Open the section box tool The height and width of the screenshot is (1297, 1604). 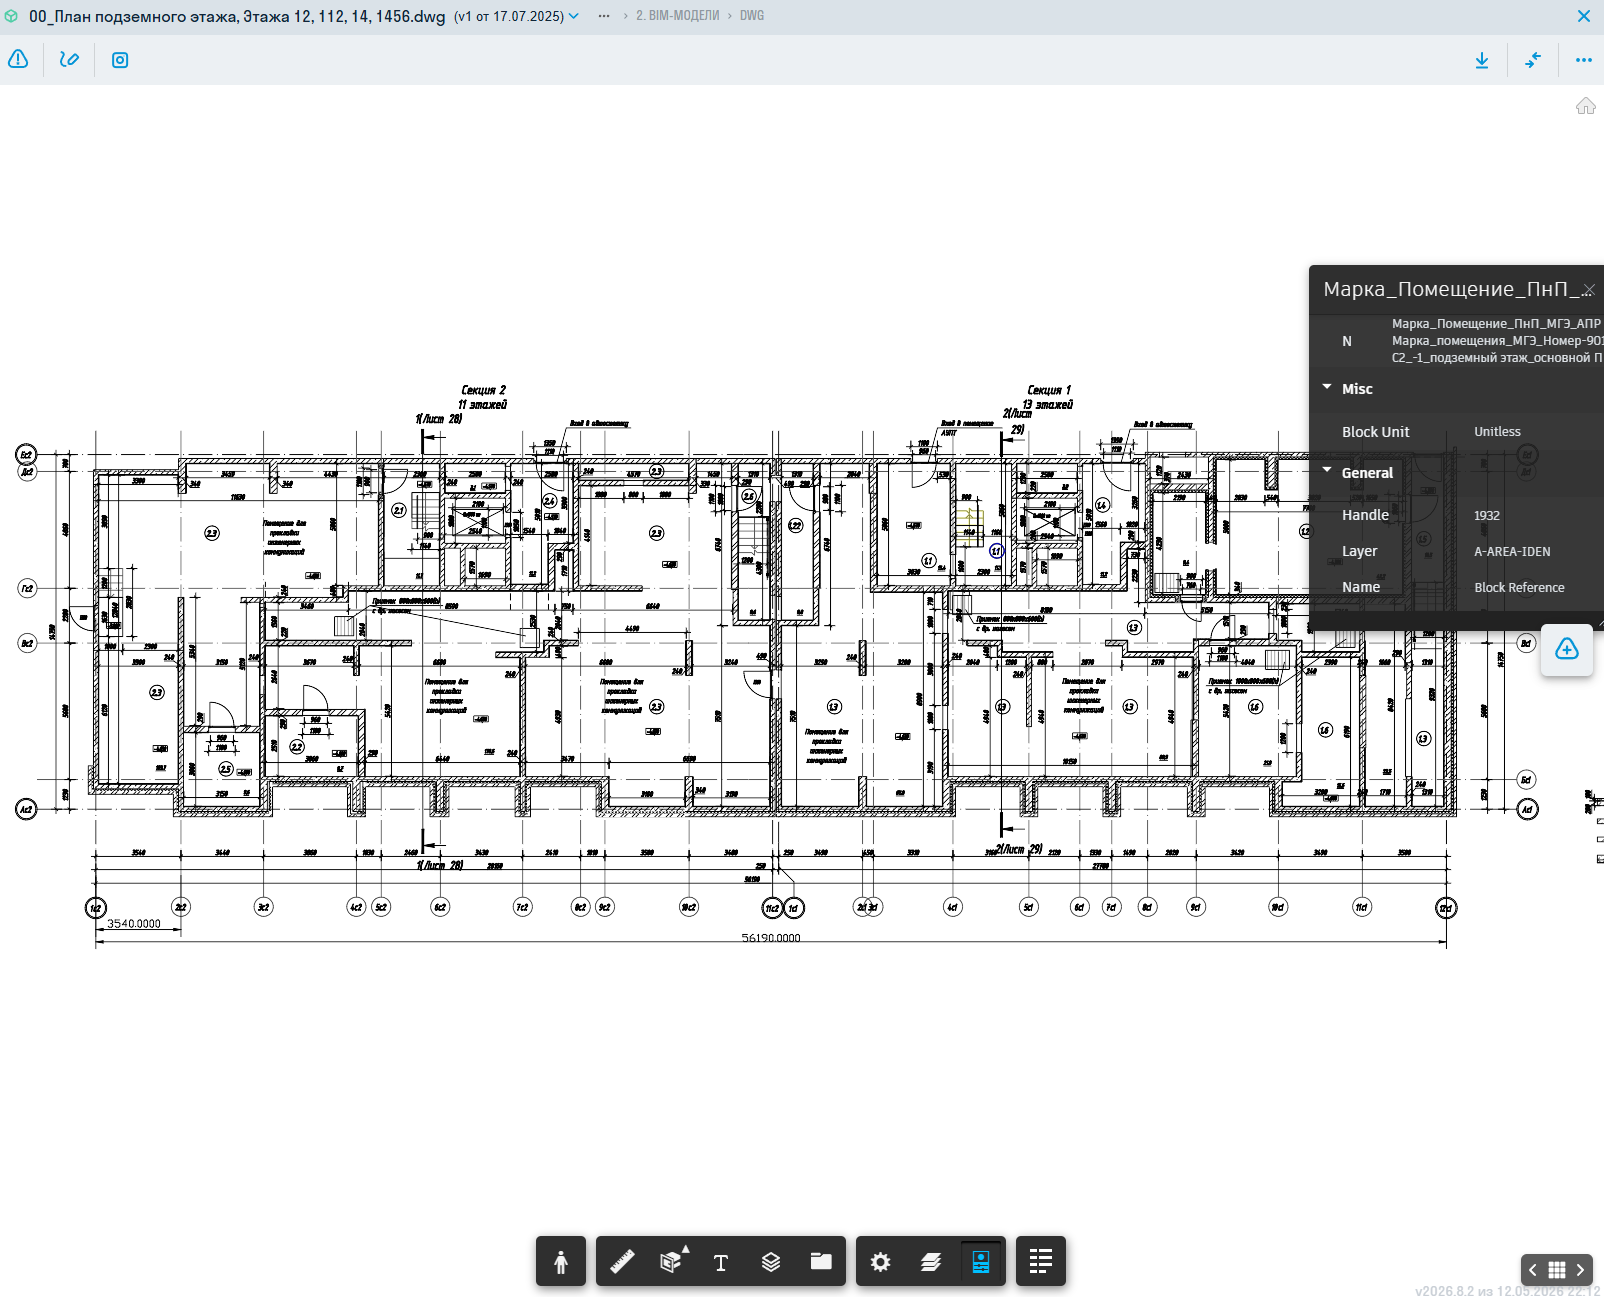[x=672, y=1262]
